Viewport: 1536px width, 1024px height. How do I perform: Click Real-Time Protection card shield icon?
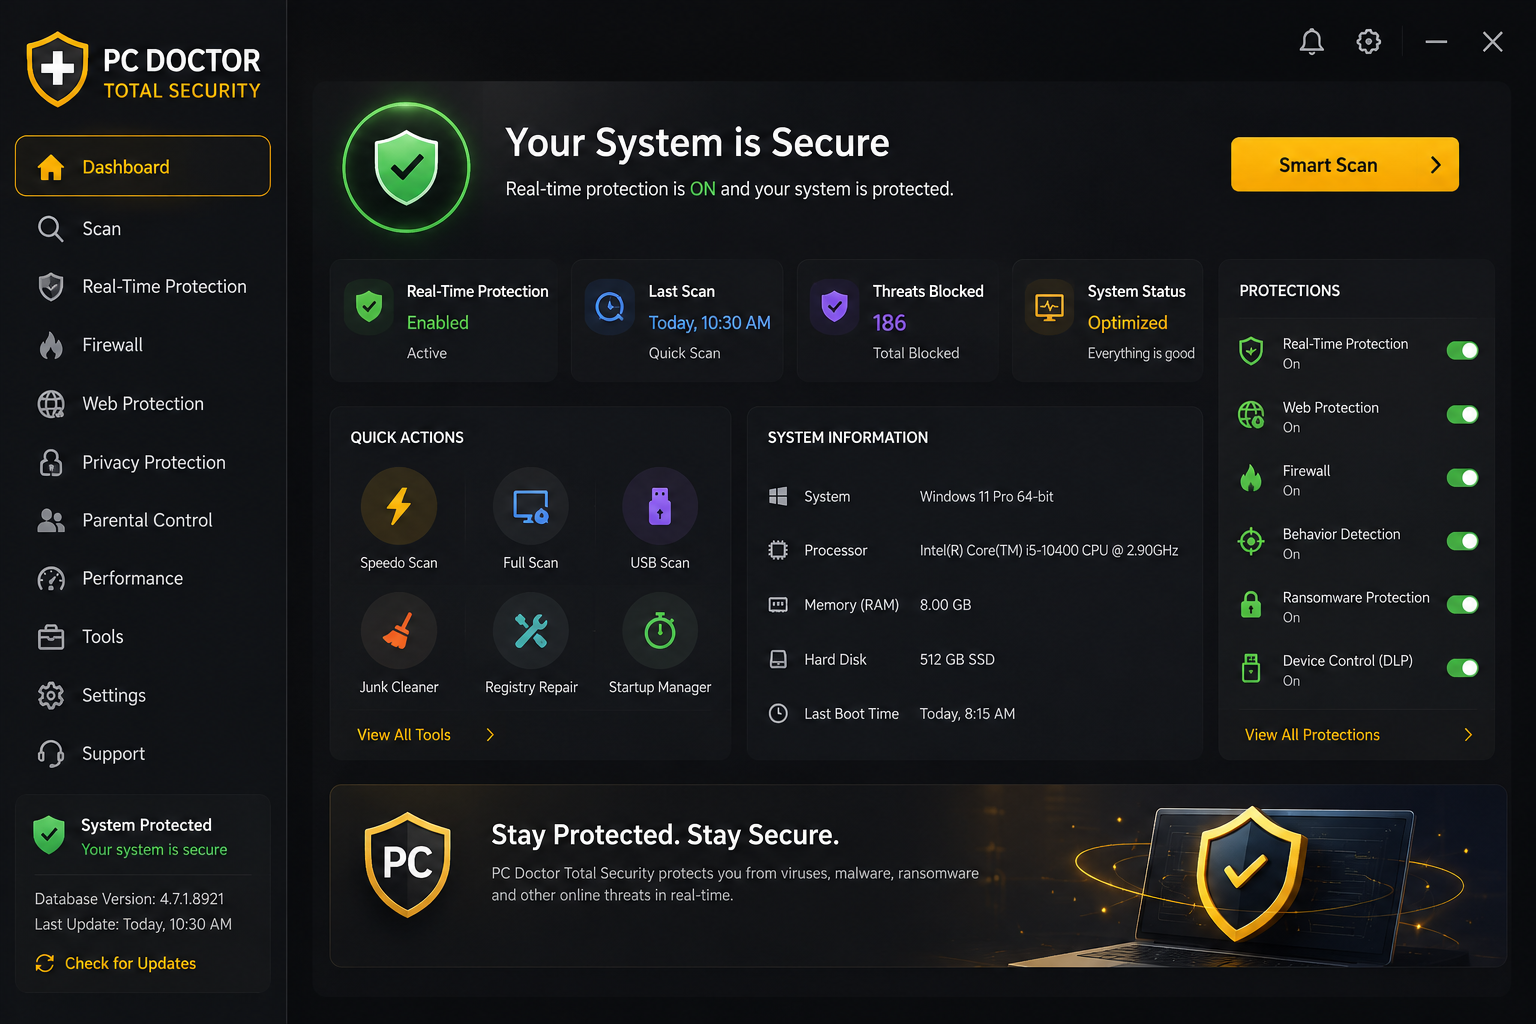(x=369, y=306)
